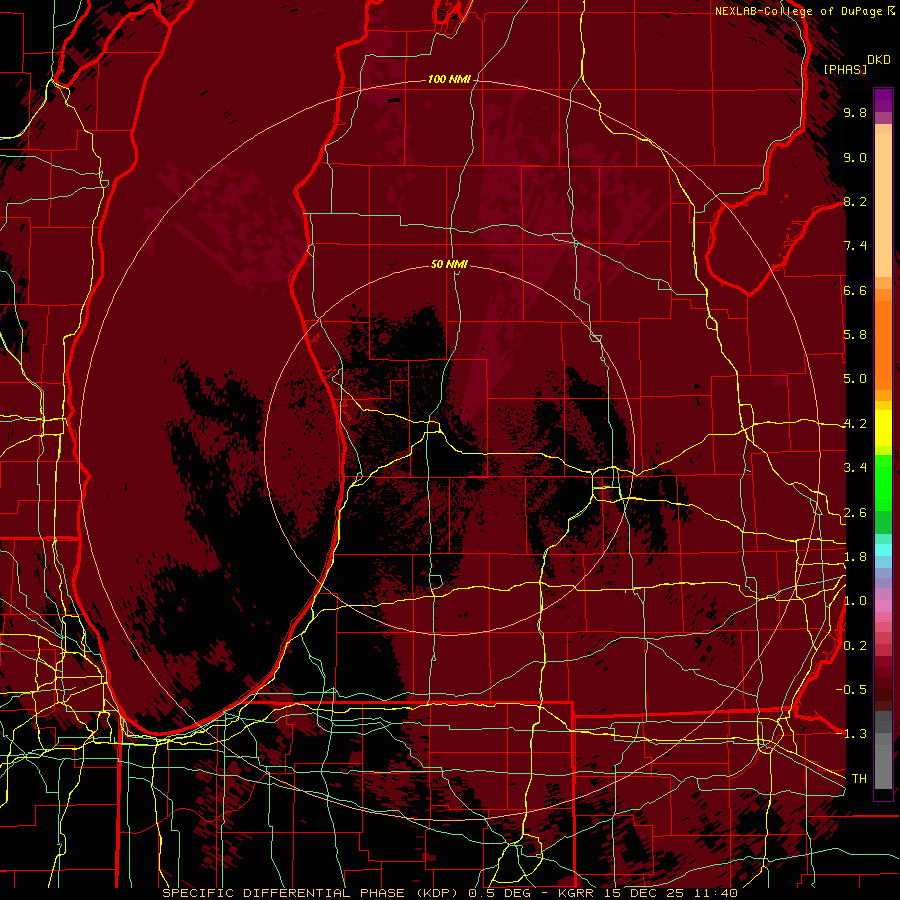Image resolution: width=900 pixels, height=900 pixels.
Task: Click the TH label at the legend bottom
Action: click(859, 779)
